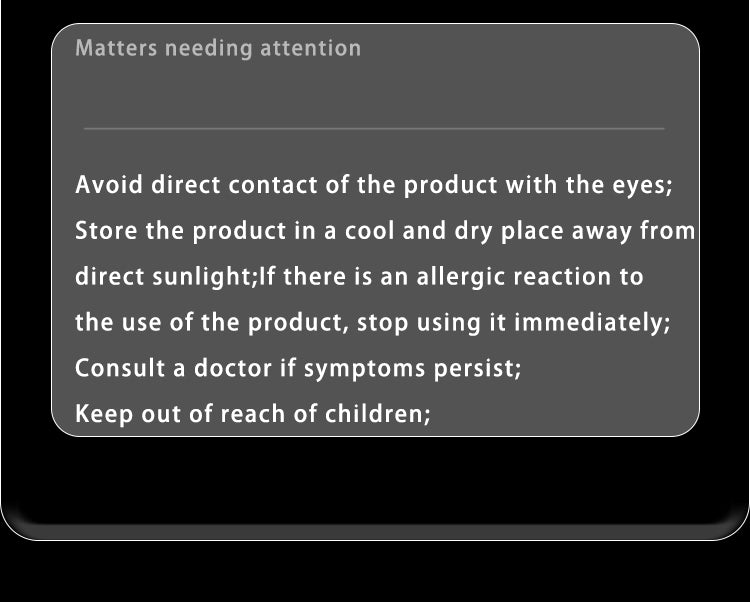The height and width of the screenshot is (602, 750).
Task: Select the word "Consult"
Action: 120,368
